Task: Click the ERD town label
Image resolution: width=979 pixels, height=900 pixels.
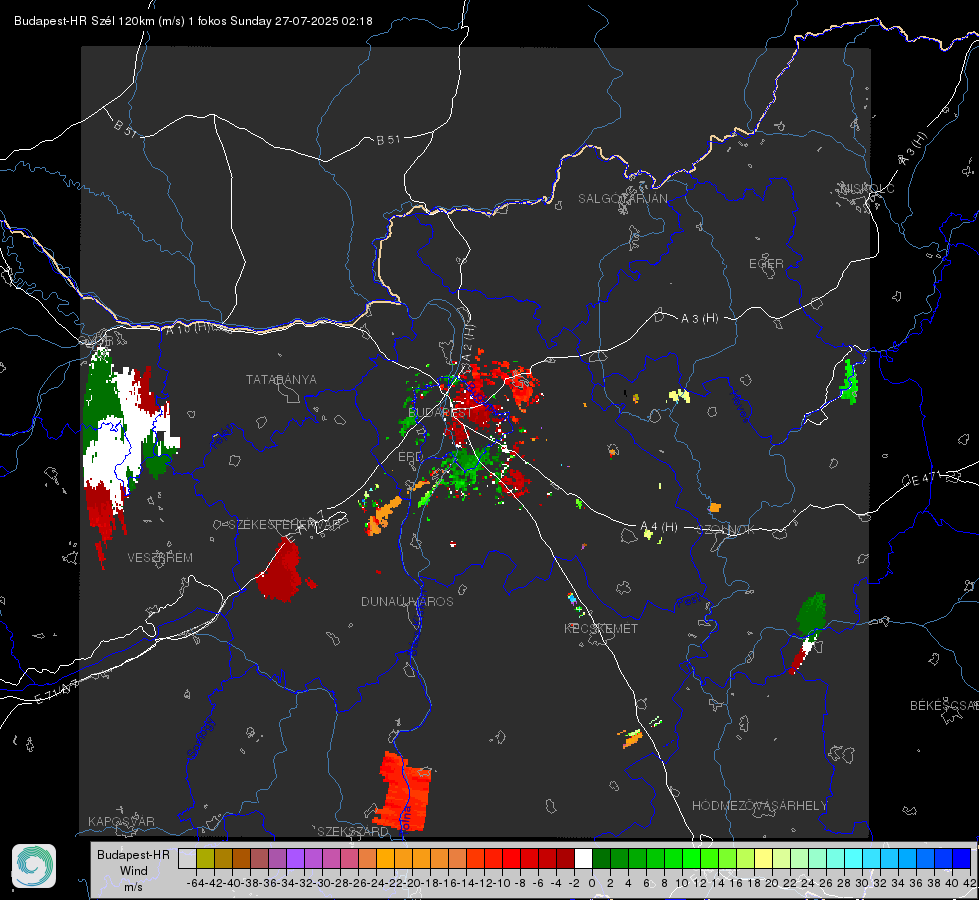Action: tap(410, 457)
